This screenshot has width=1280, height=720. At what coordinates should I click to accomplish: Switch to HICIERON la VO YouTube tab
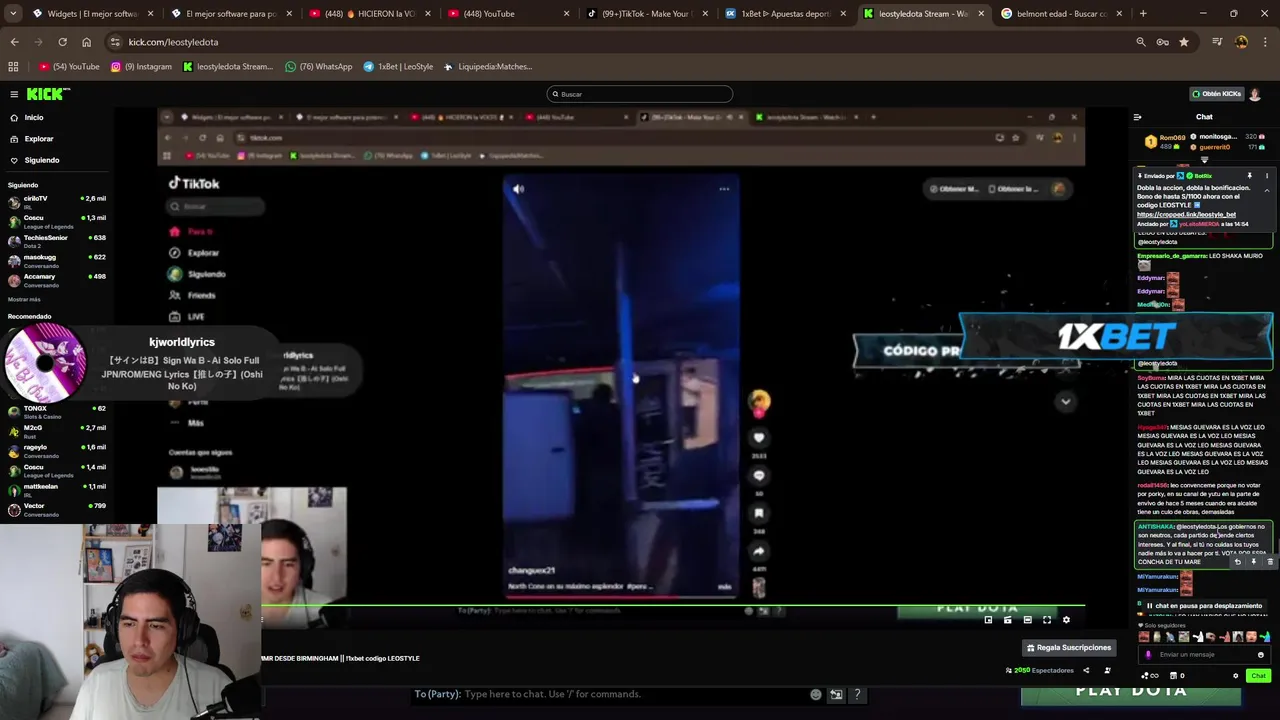pyautogui.click(x=368, y=14)
